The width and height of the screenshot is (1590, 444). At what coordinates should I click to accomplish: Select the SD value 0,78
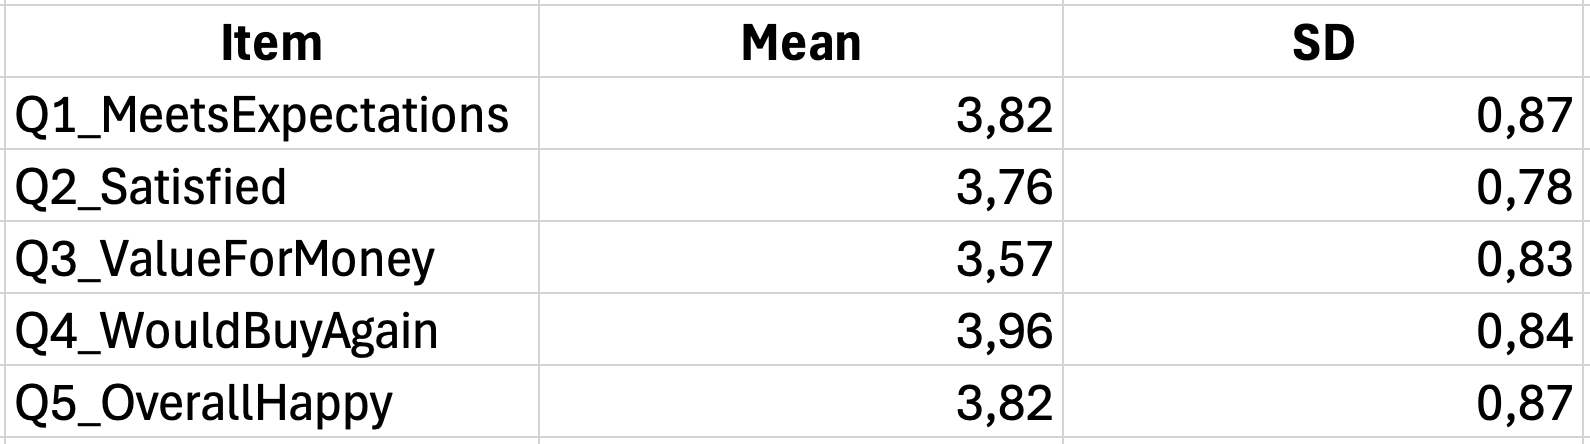coord(1524,186)
